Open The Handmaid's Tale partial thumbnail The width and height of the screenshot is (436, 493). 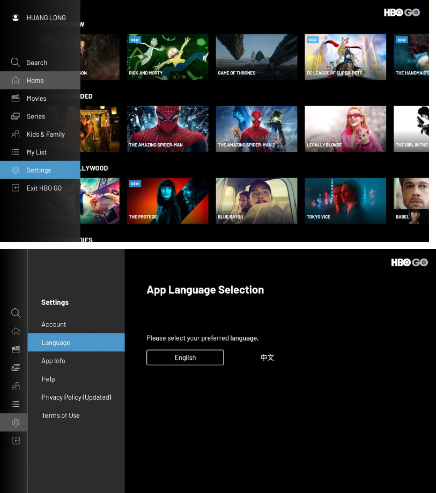(411, 57)
